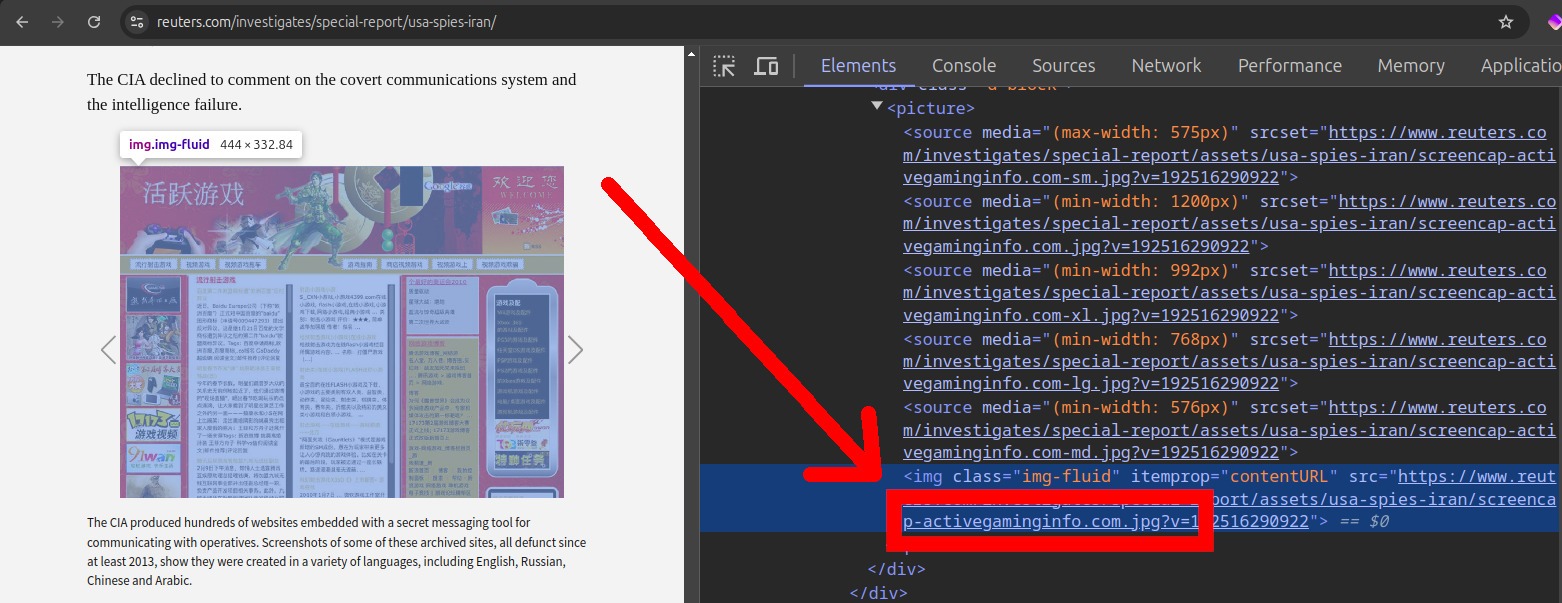Screen dimensions: 1562x603
Task: Bookmark this page with star icon
Action: point(1505,22)
